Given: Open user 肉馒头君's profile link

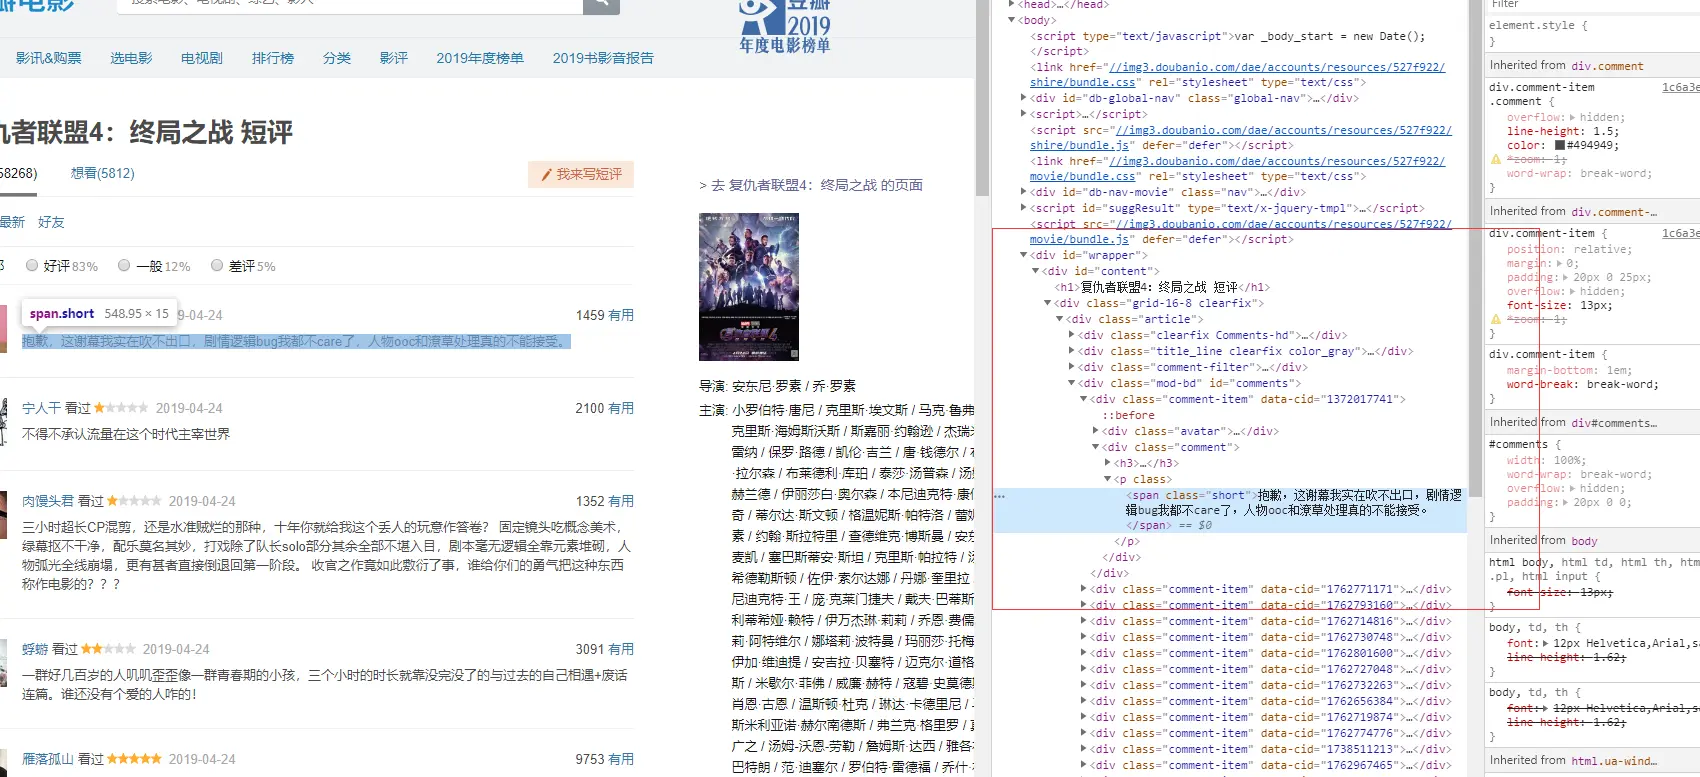Looking at the screenshot, I should click(48, 501).
